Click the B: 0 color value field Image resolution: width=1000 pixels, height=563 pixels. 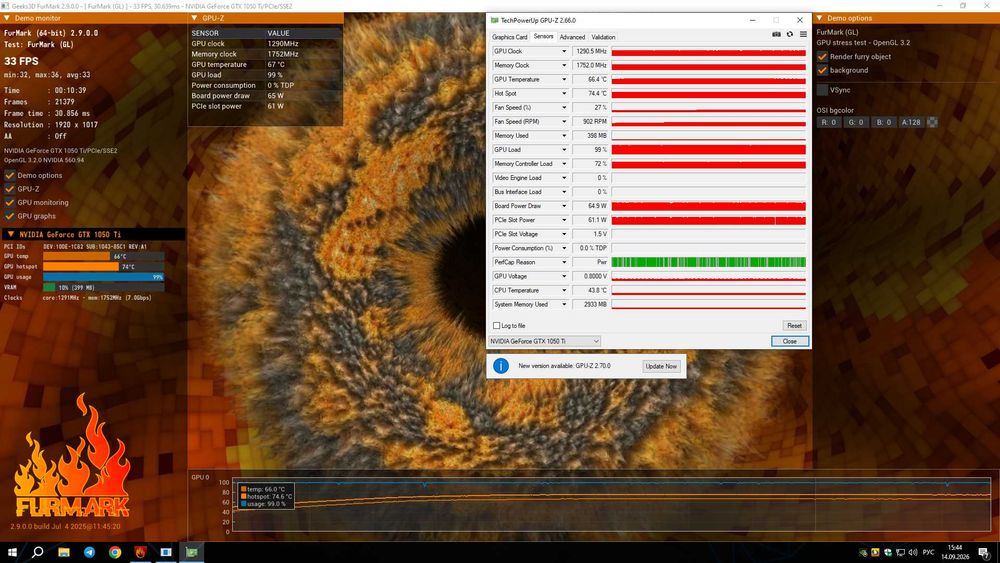pyautogui.click(x=883, y=122)
